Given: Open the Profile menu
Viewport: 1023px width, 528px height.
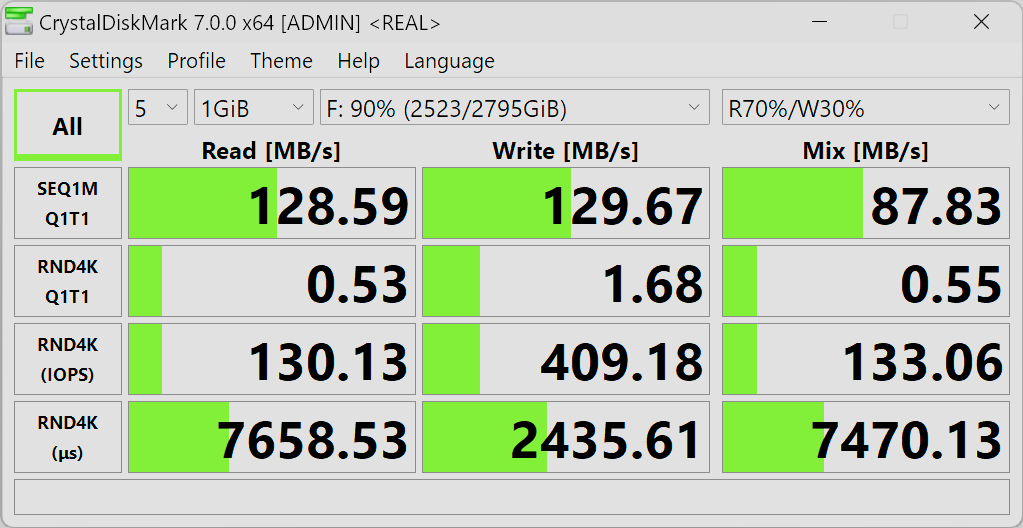Looking at the screenshot, I should [x=196, y=61].
